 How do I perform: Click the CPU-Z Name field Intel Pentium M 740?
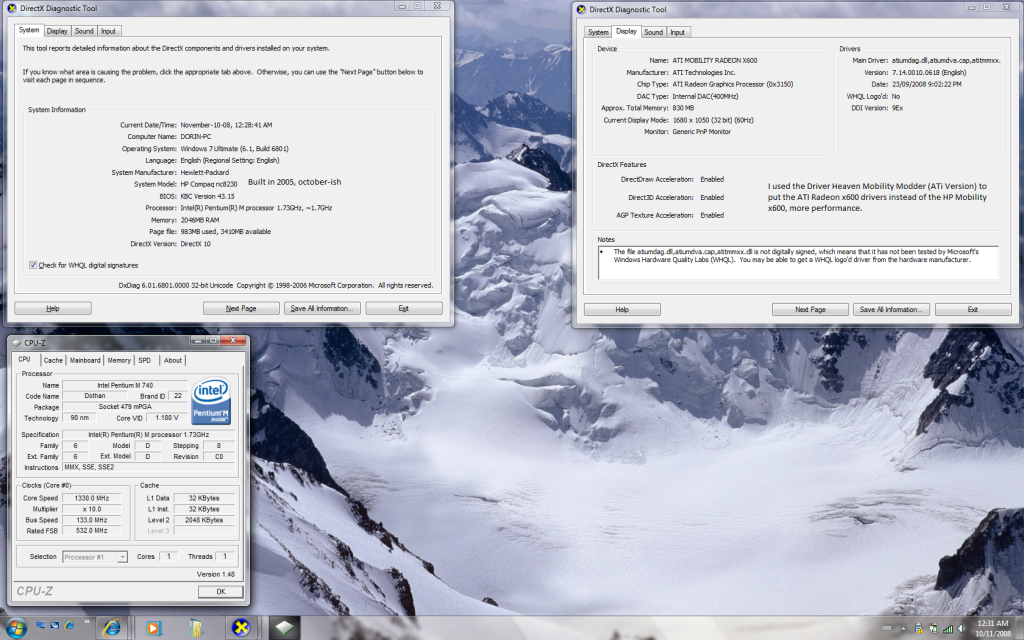tap(125, 385)
